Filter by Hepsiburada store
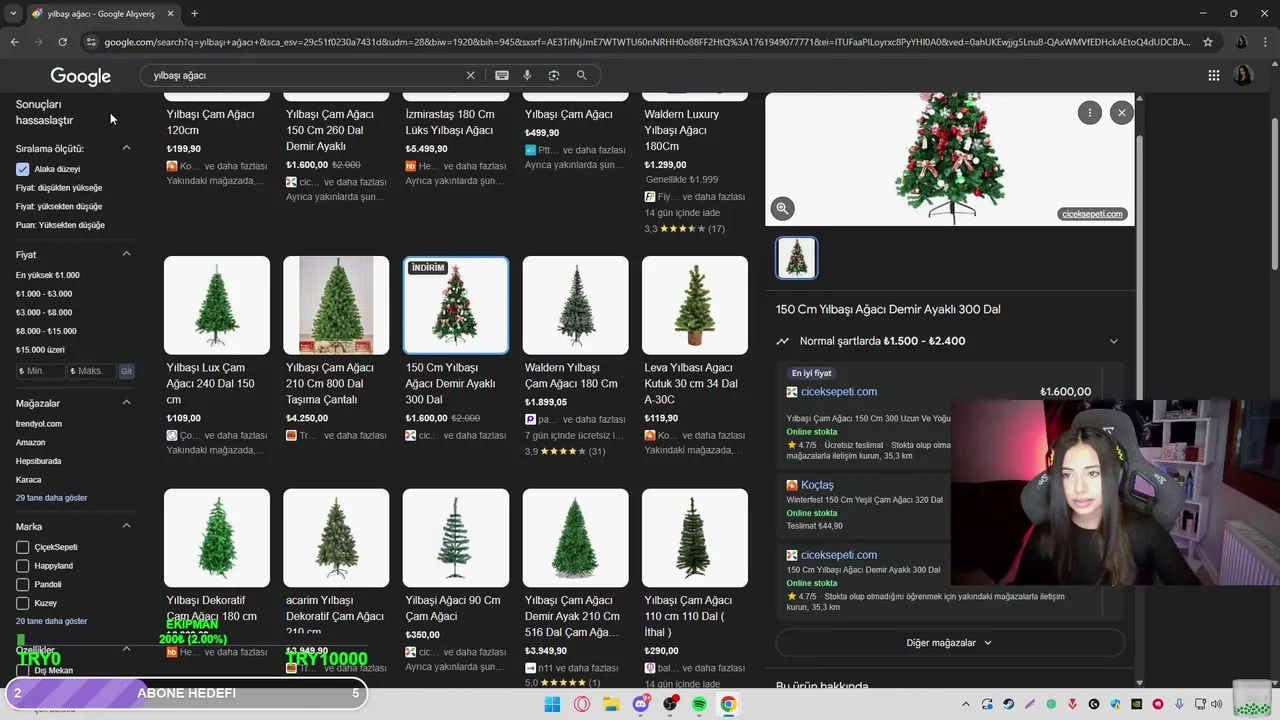The height and width of the screenshot is (720, 1280). [x=38, y=461]
